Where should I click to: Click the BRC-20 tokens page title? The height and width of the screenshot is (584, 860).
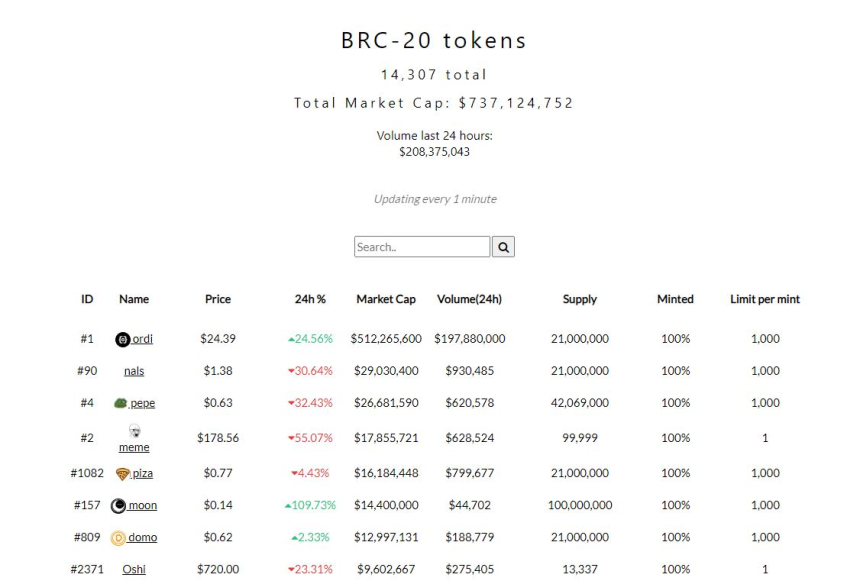(x=430, y=40)
